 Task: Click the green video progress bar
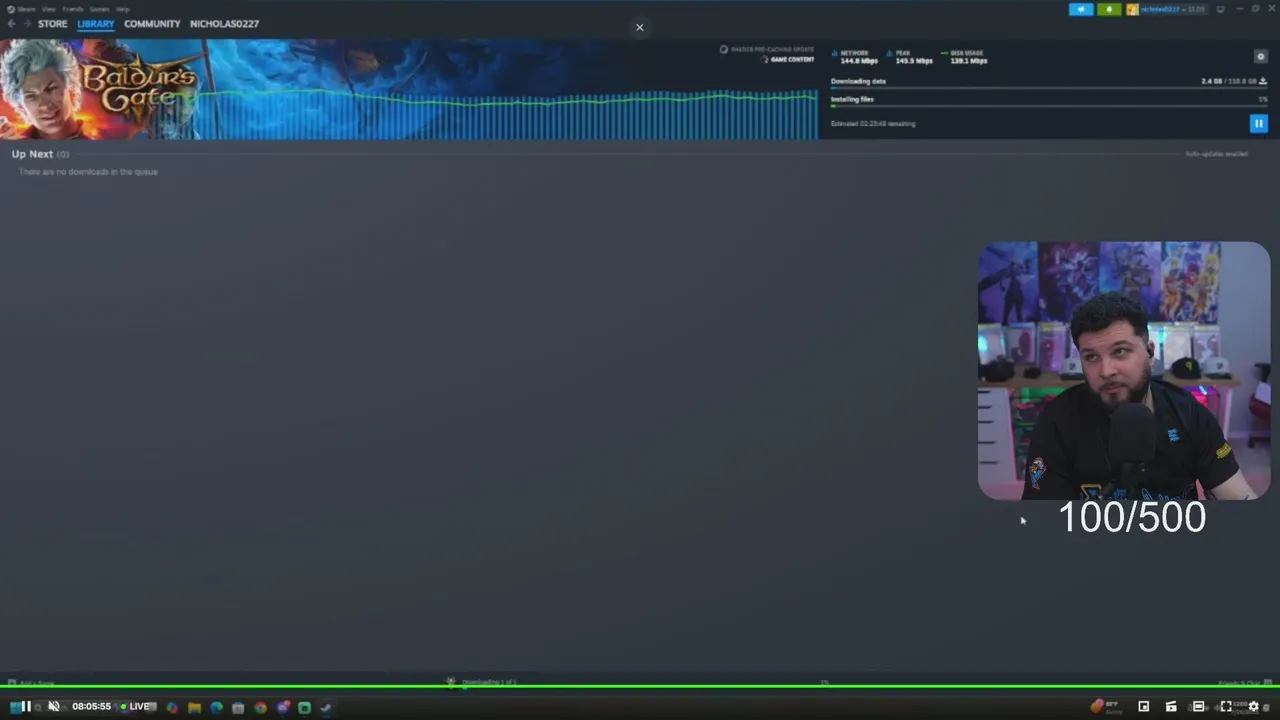click(x=640, y=686)
